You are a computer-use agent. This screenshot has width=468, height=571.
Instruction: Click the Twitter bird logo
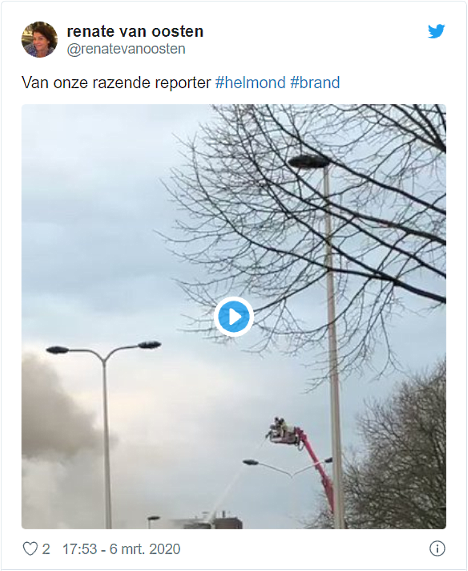(x=436, y=31)
